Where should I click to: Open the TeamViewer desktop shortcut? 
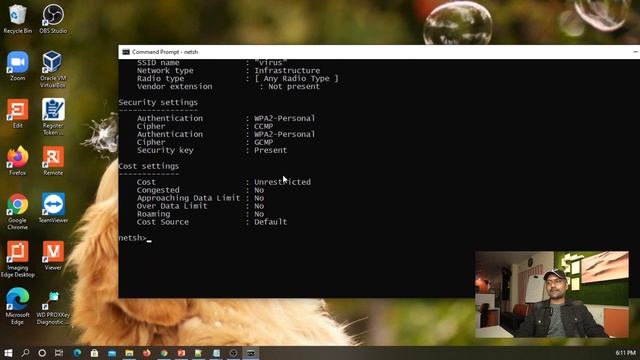pyautogui.click(x=53, y=208)
